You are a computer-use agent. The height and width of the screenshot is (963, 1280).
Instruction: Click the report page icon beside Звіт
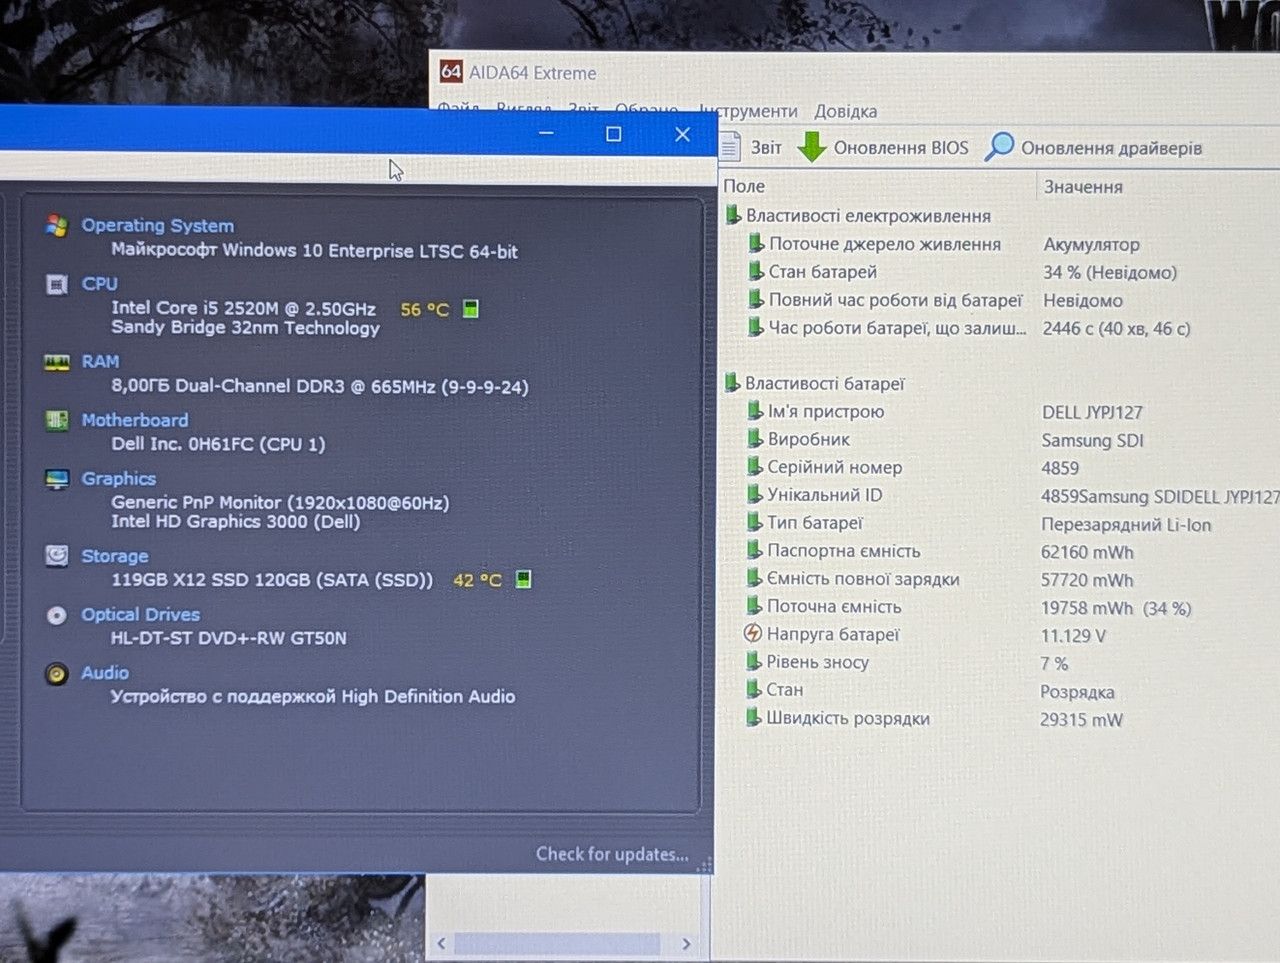tap(730, 147)
